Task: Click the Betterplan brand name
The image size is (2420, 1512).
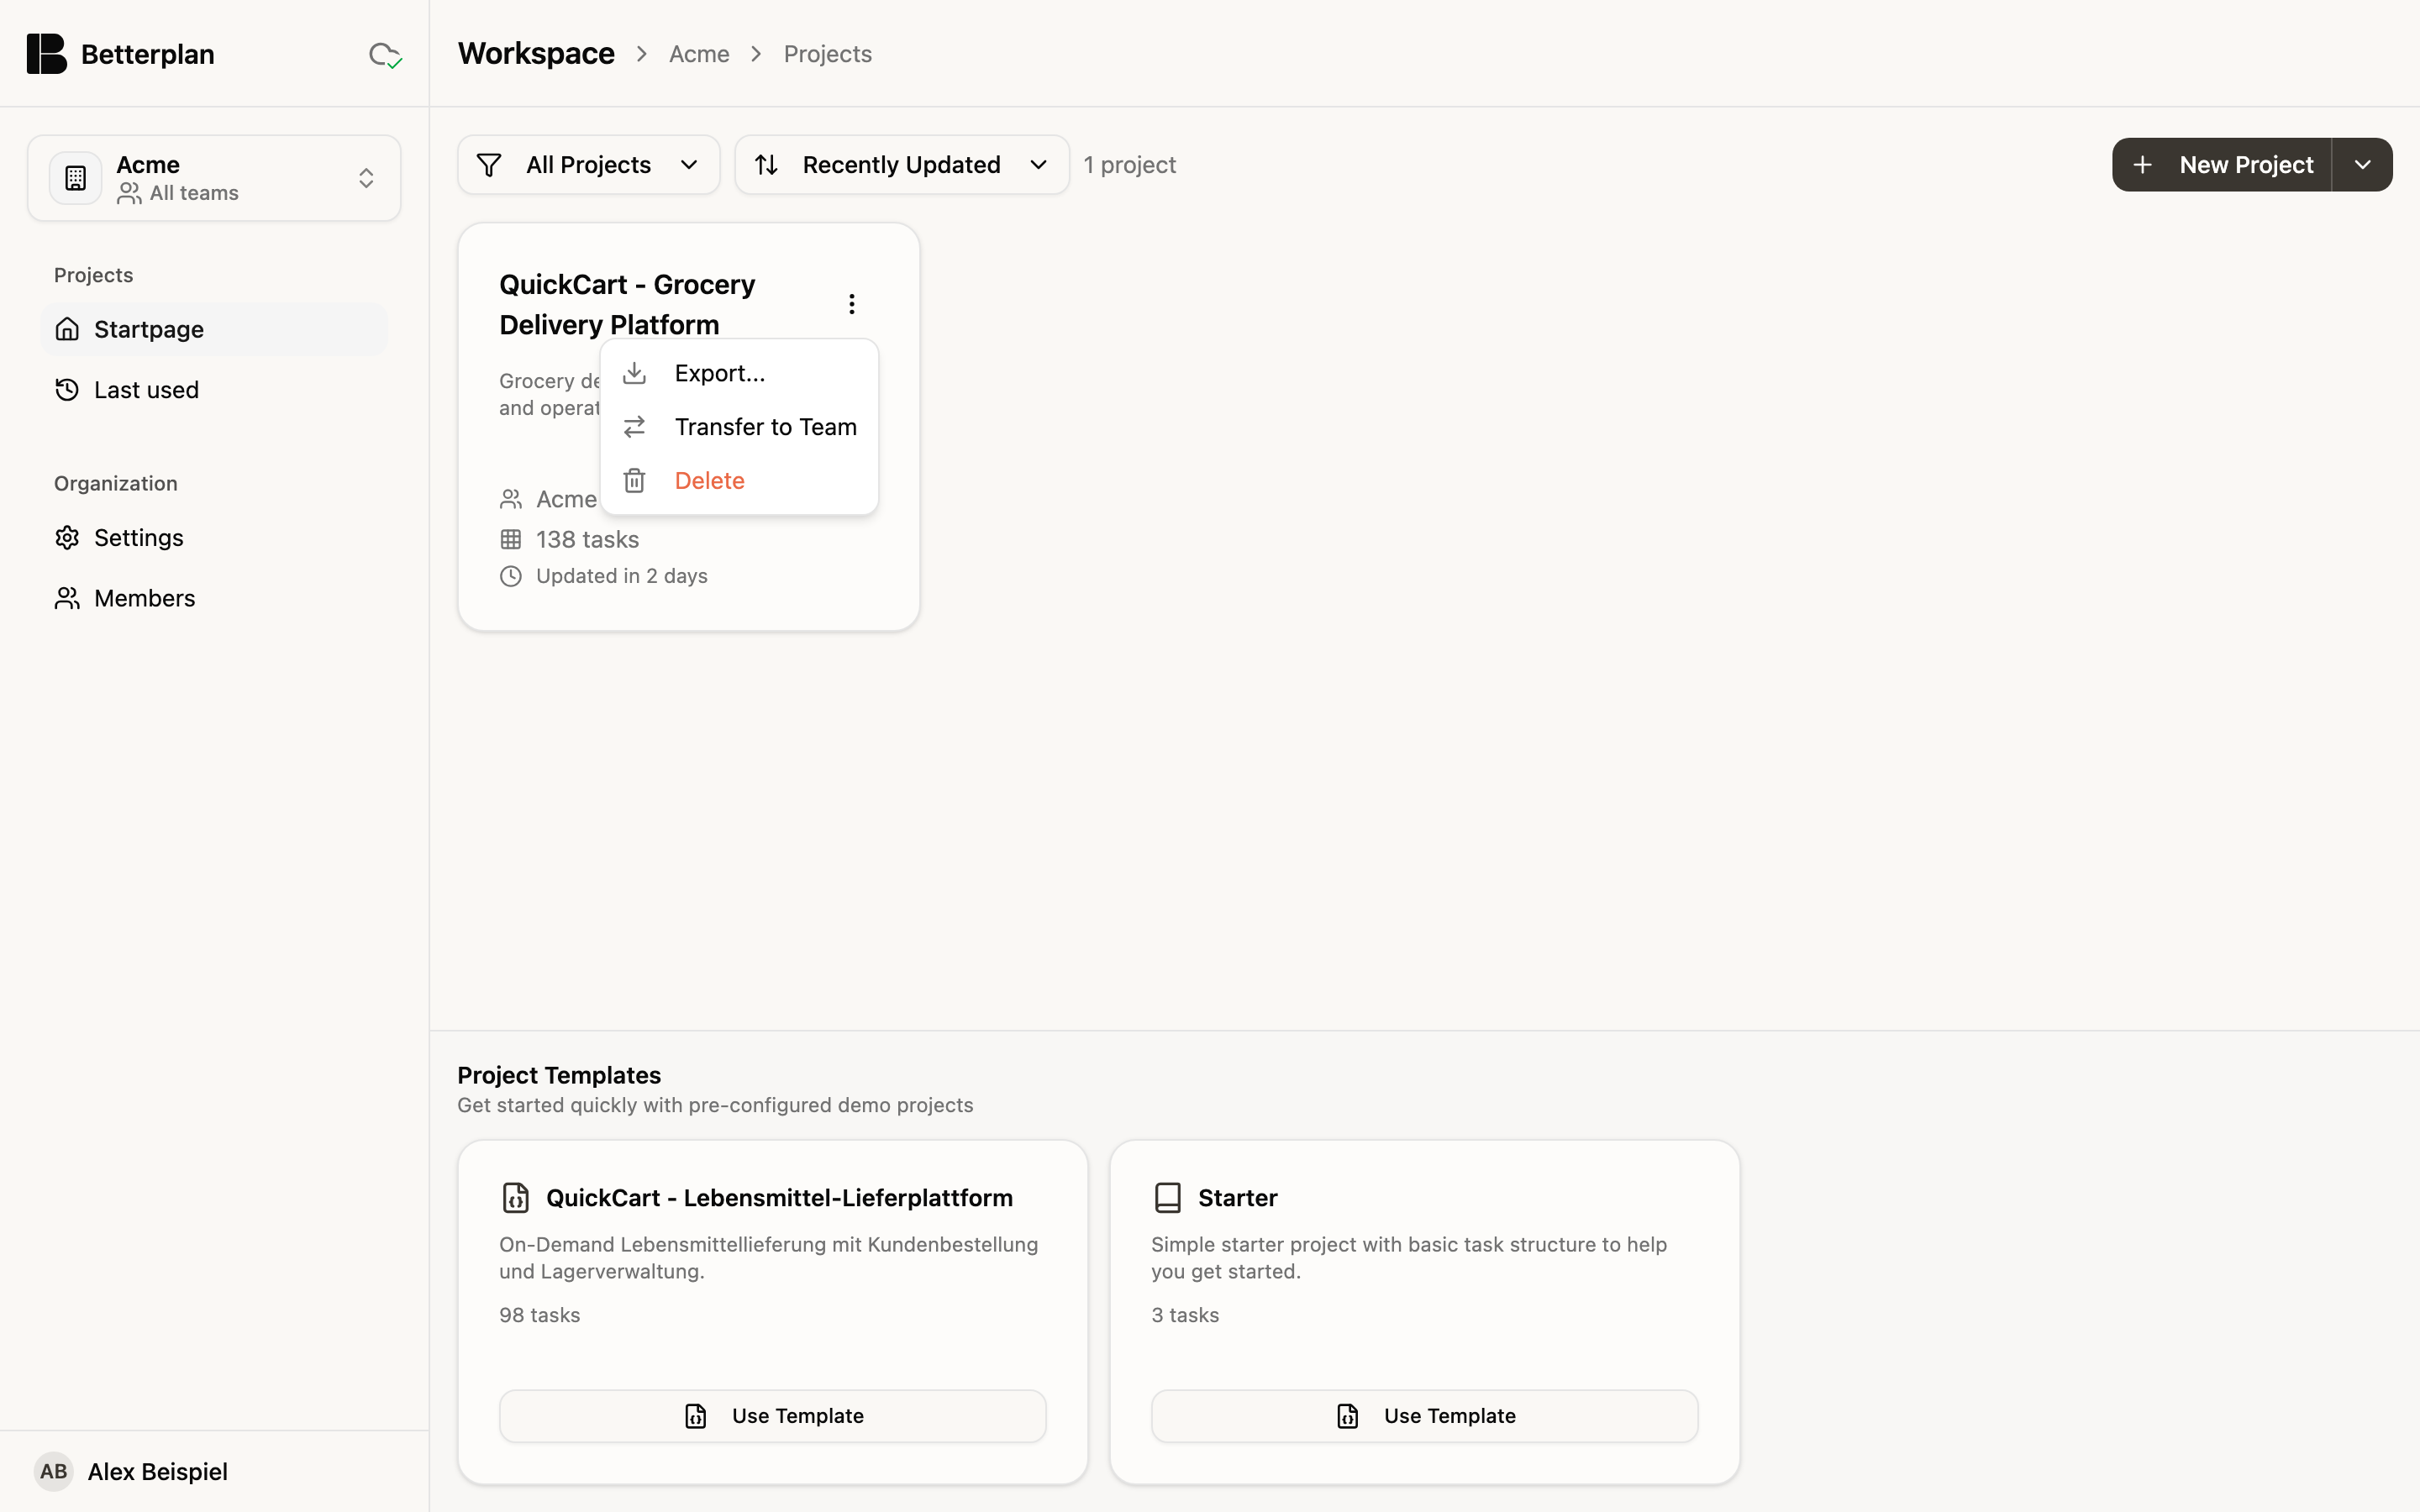Action: (148, 54)
